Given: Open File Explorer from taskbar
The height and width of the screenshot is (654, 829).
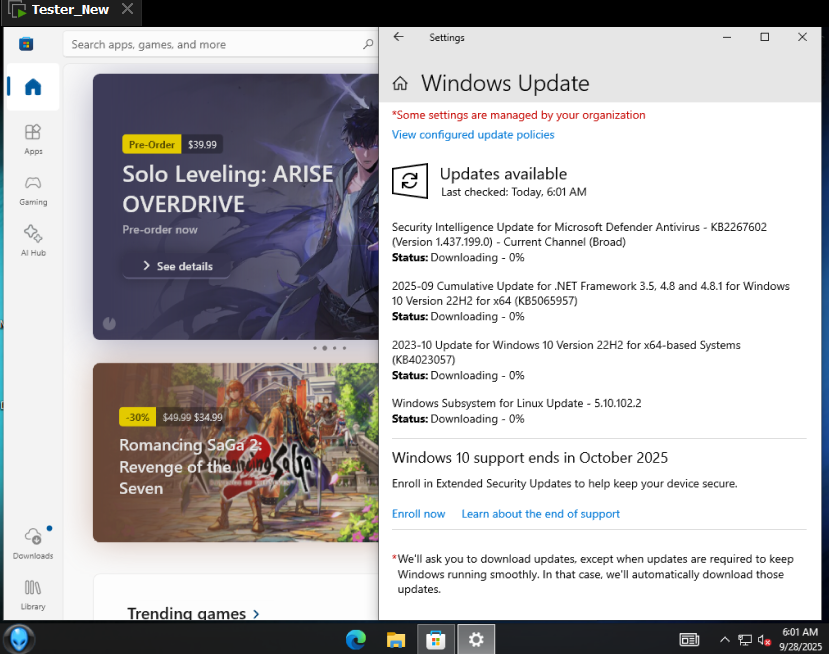Looking at the screenshot, I should point(395,640).
